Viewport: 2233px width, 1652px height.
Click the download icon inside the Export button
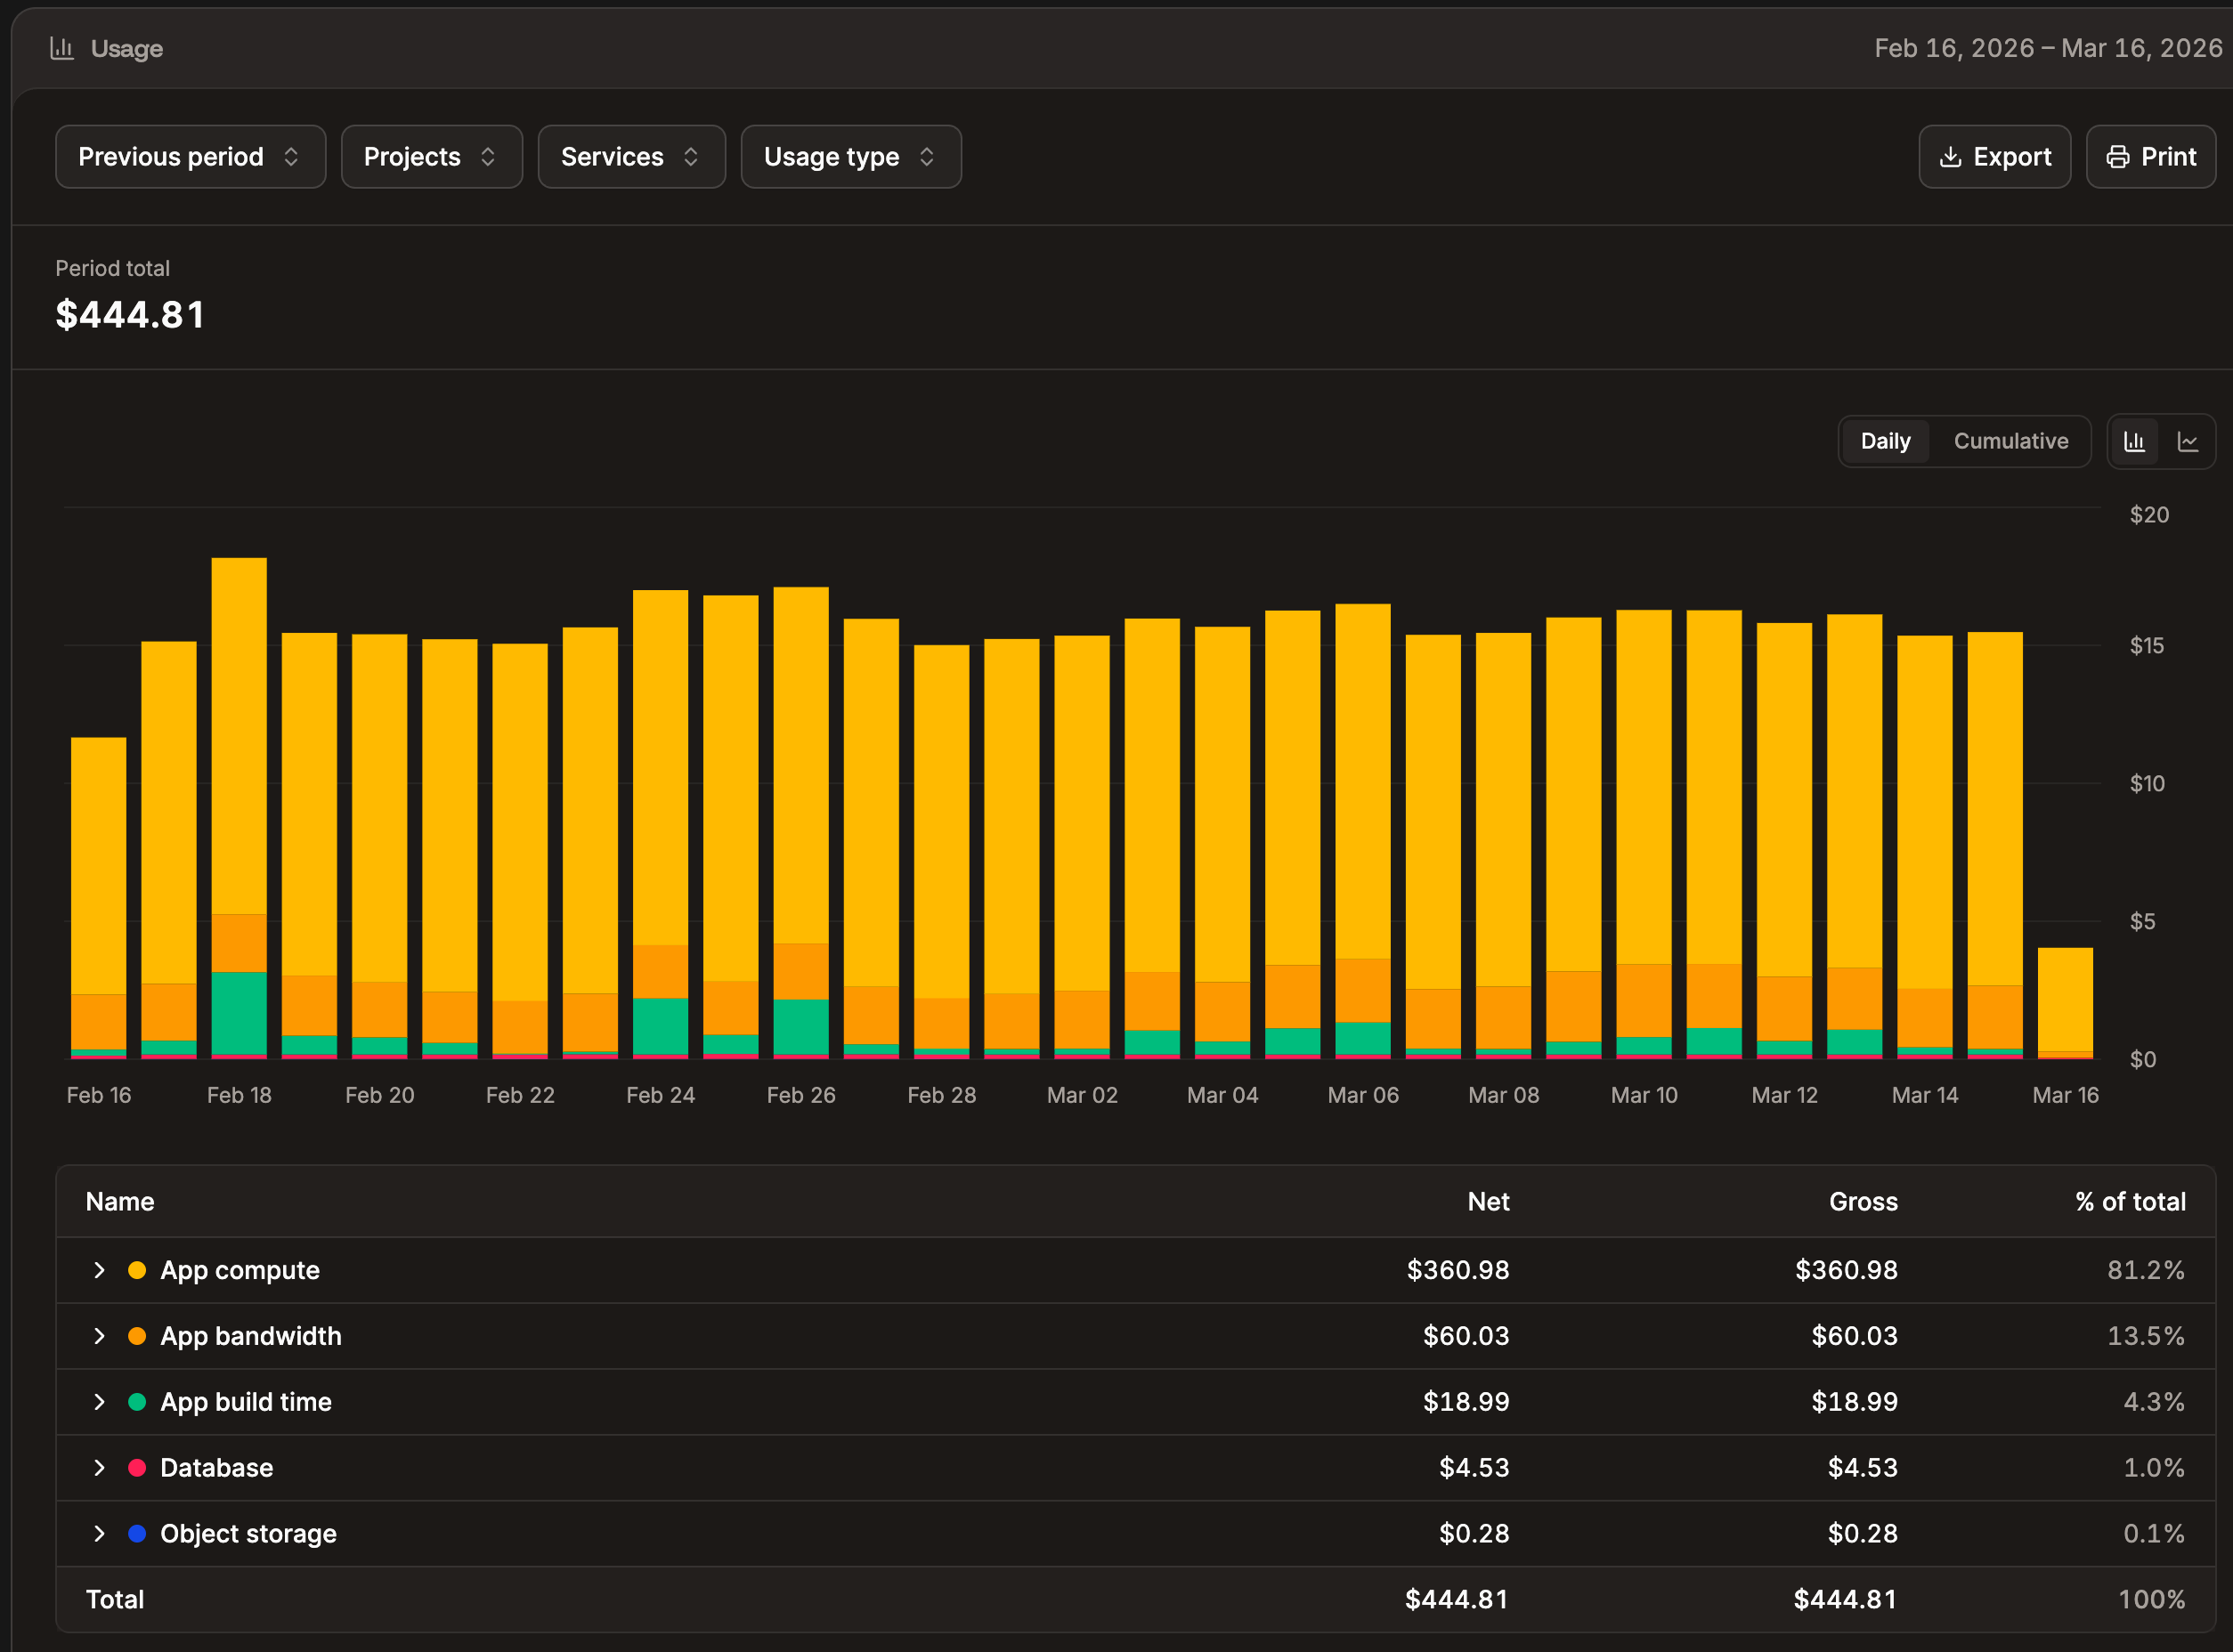[1951, 156]
